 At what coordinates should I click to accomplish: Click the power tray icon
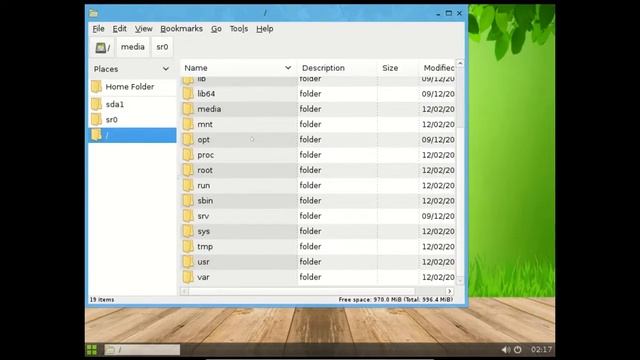coord(518,350)
